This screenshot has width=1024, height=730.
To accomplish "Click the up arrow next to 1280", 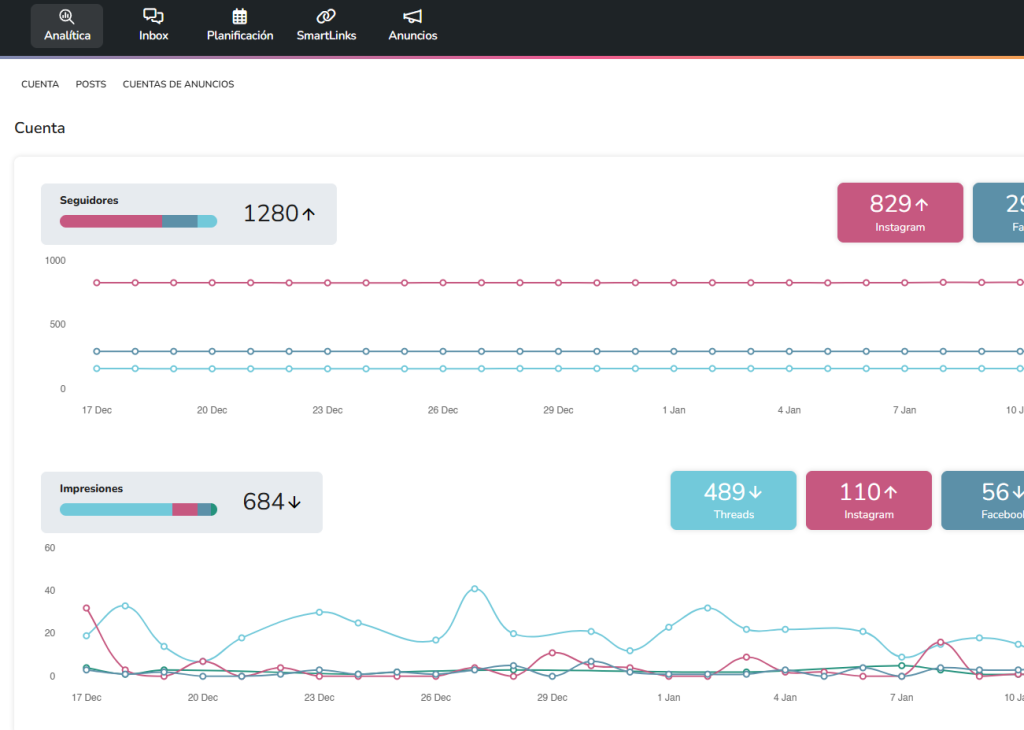I will [309, 214].
